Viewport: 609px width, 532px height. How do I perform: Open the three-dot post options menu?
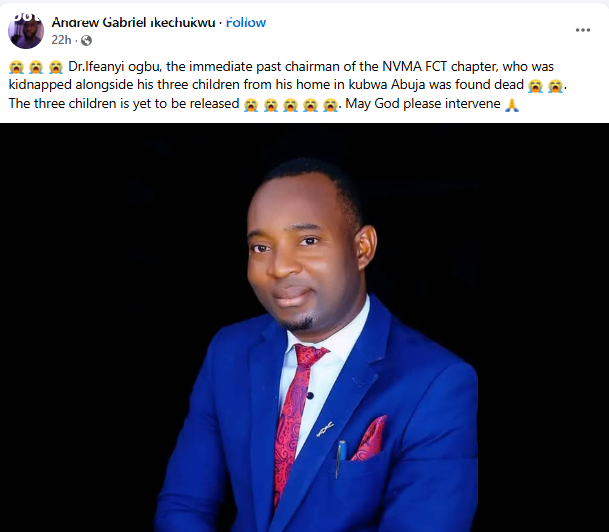(583, 30)
